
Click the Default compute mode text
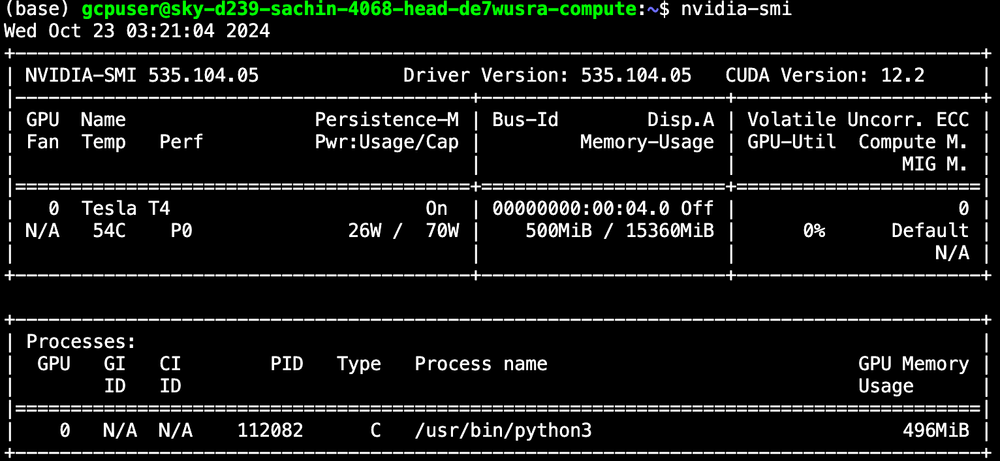930,231
